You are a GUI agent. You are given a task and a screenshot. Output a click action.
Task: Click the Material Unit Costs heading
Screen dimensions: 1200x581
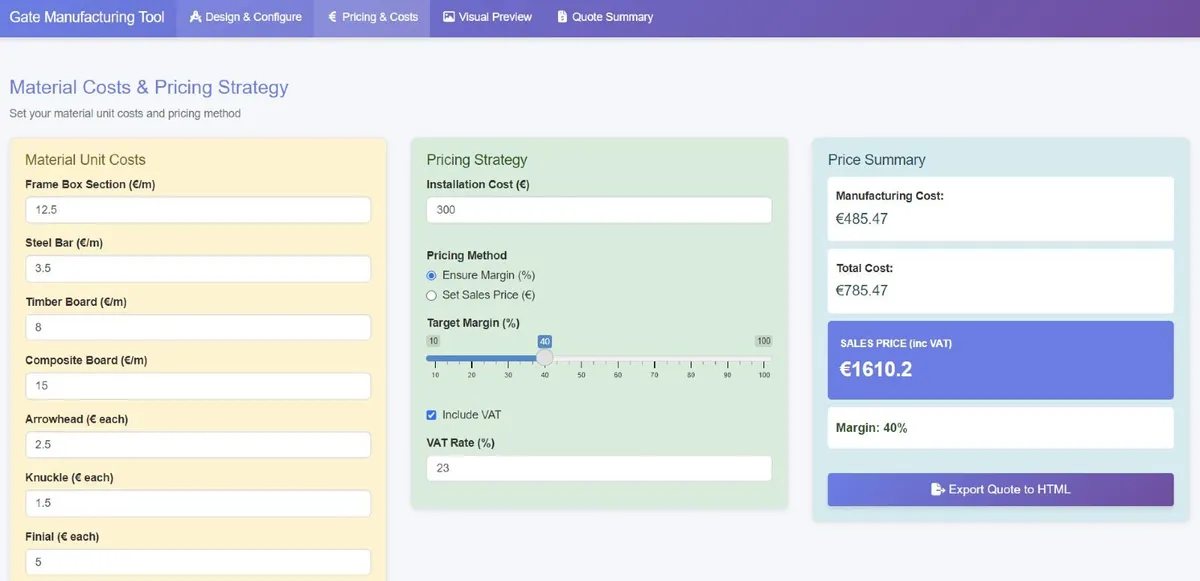(85, 160)
